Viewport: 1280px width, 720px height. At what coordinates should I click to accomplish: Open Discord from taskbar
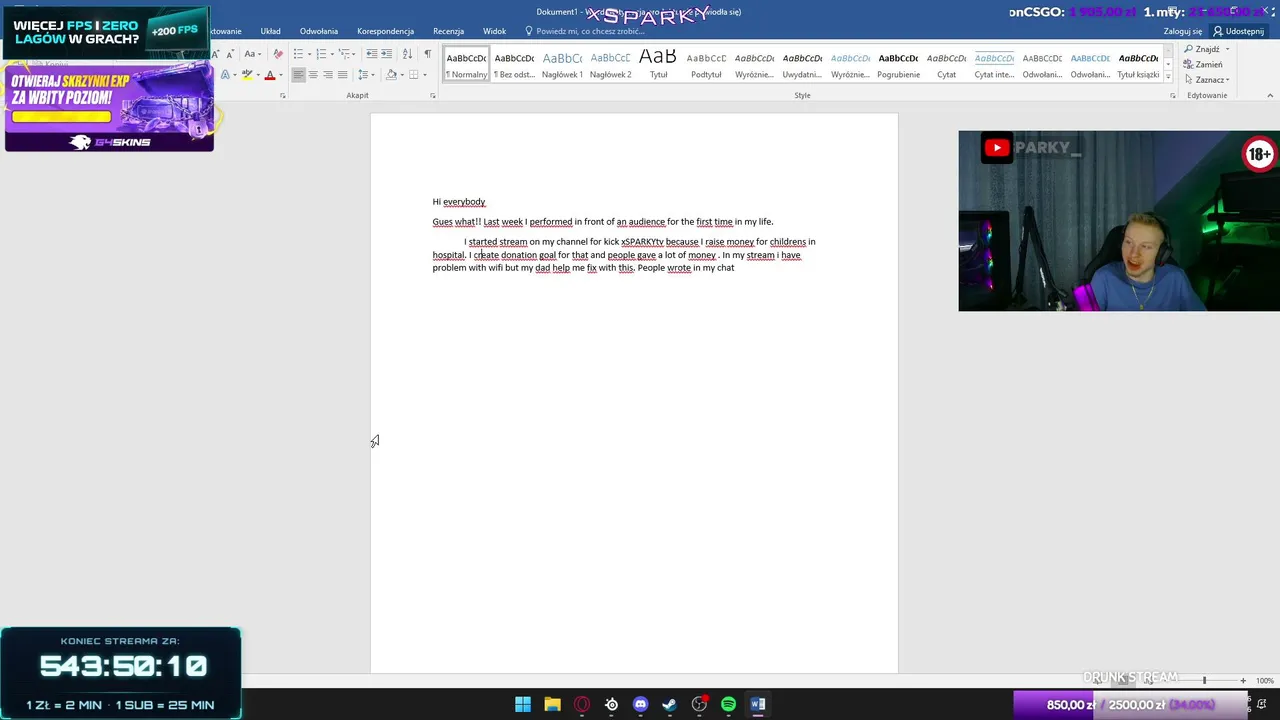(641, 704)
